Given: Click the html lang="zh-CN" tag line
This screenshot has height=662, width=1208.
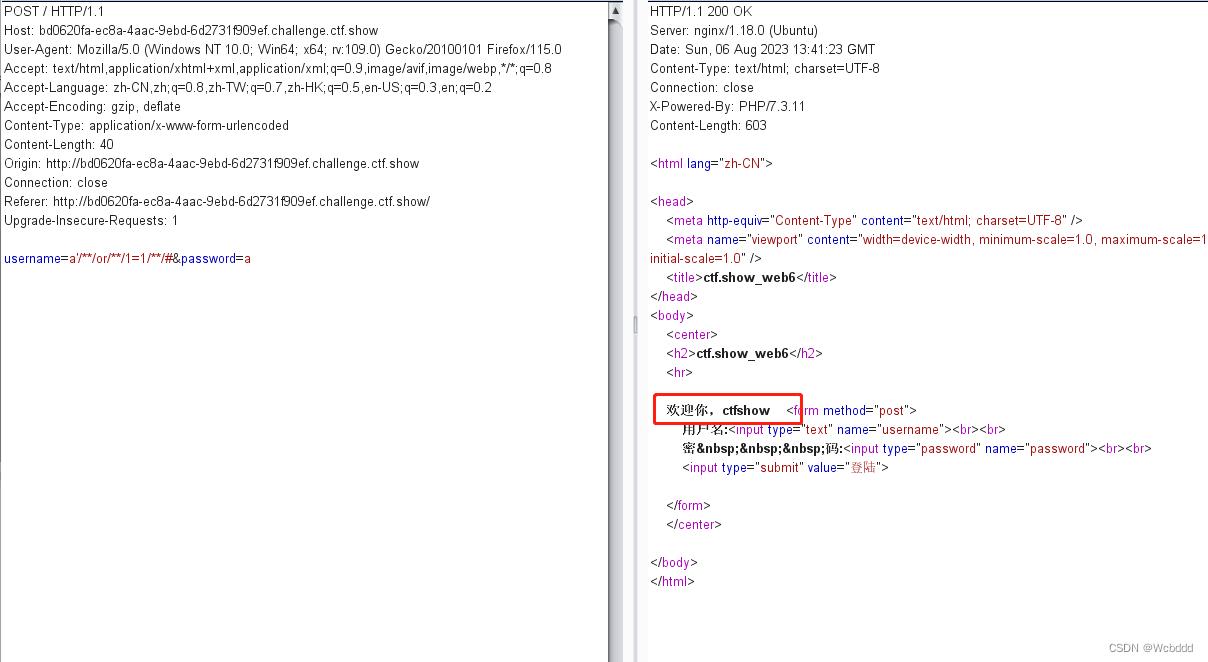Looking at the screenshot, I should click(x=711, y=163).
